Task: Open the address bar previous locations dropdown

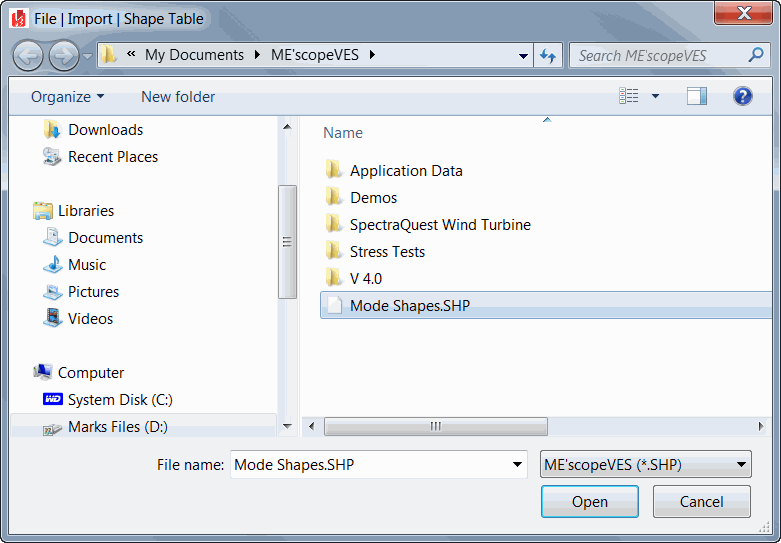Action: [523, 56]
